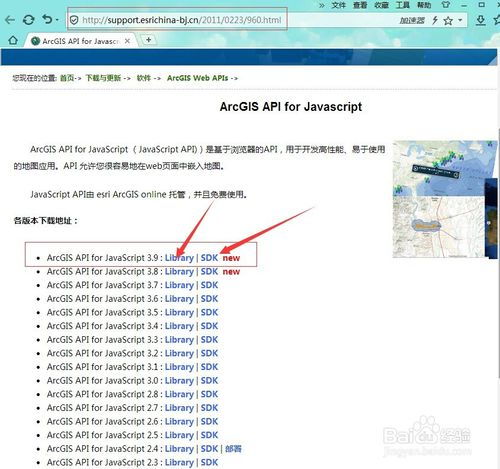The height and width of the screenshot is (469, 500).
Task: Open downloads with the download arrow icon
Action: (480, 20)
